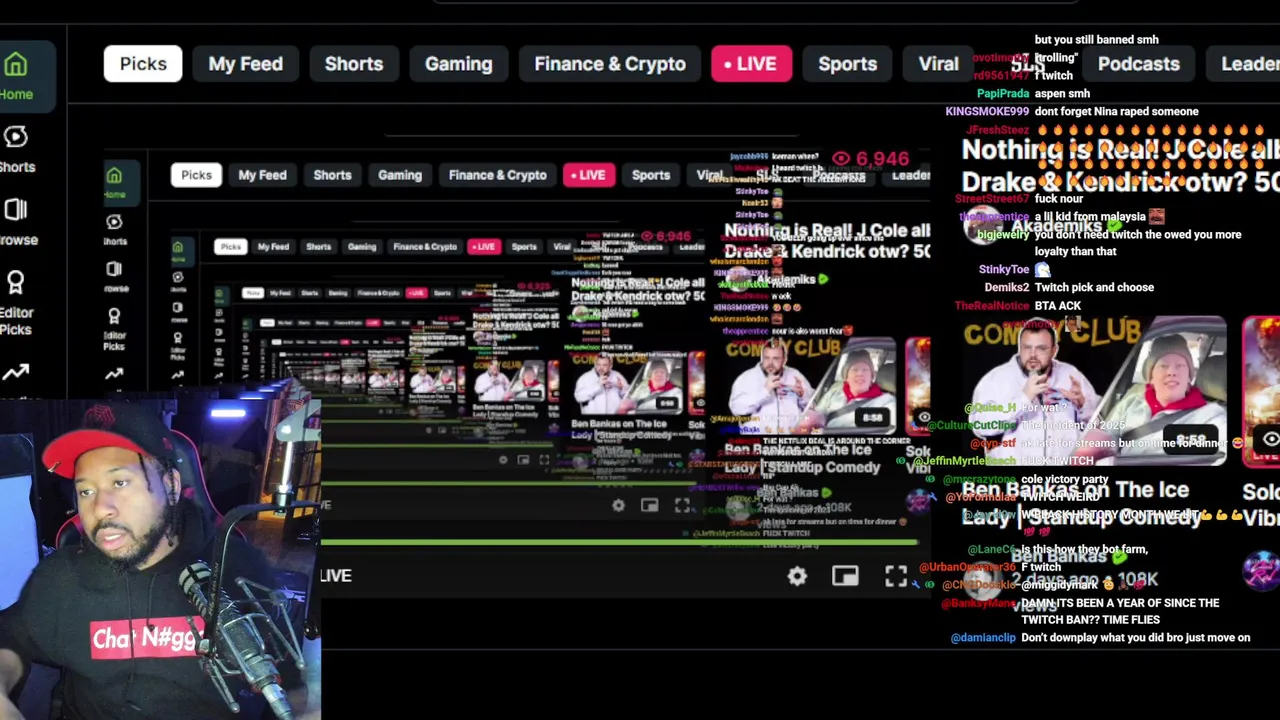This screenshot has height=720, width=1280.
Task: Click the nested Shorts sidebar icon
Action: [x=114, y=229]
